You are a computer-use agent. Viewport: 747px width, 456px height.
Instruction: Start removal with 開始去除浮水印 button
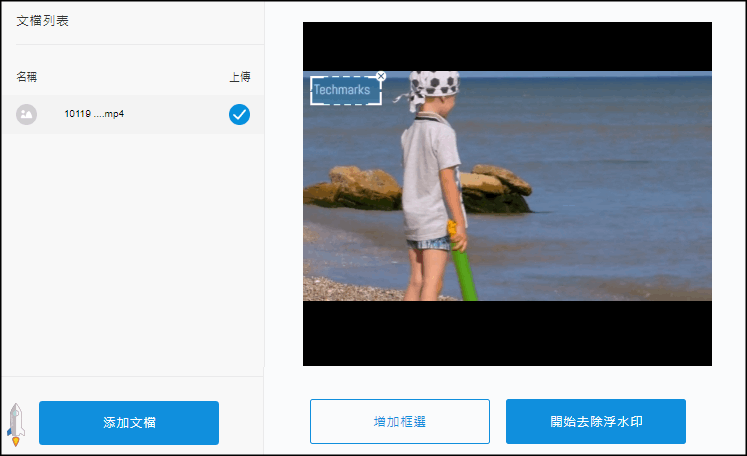point(596,422)
